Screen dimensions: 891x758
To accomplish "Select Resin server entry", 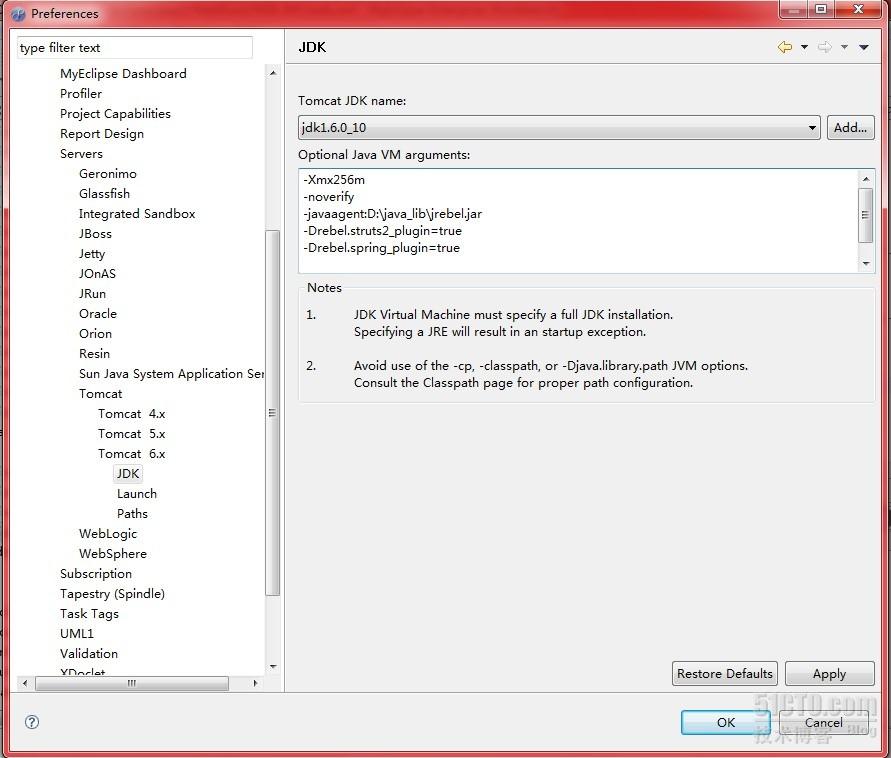I will click(x=94, y=353).
